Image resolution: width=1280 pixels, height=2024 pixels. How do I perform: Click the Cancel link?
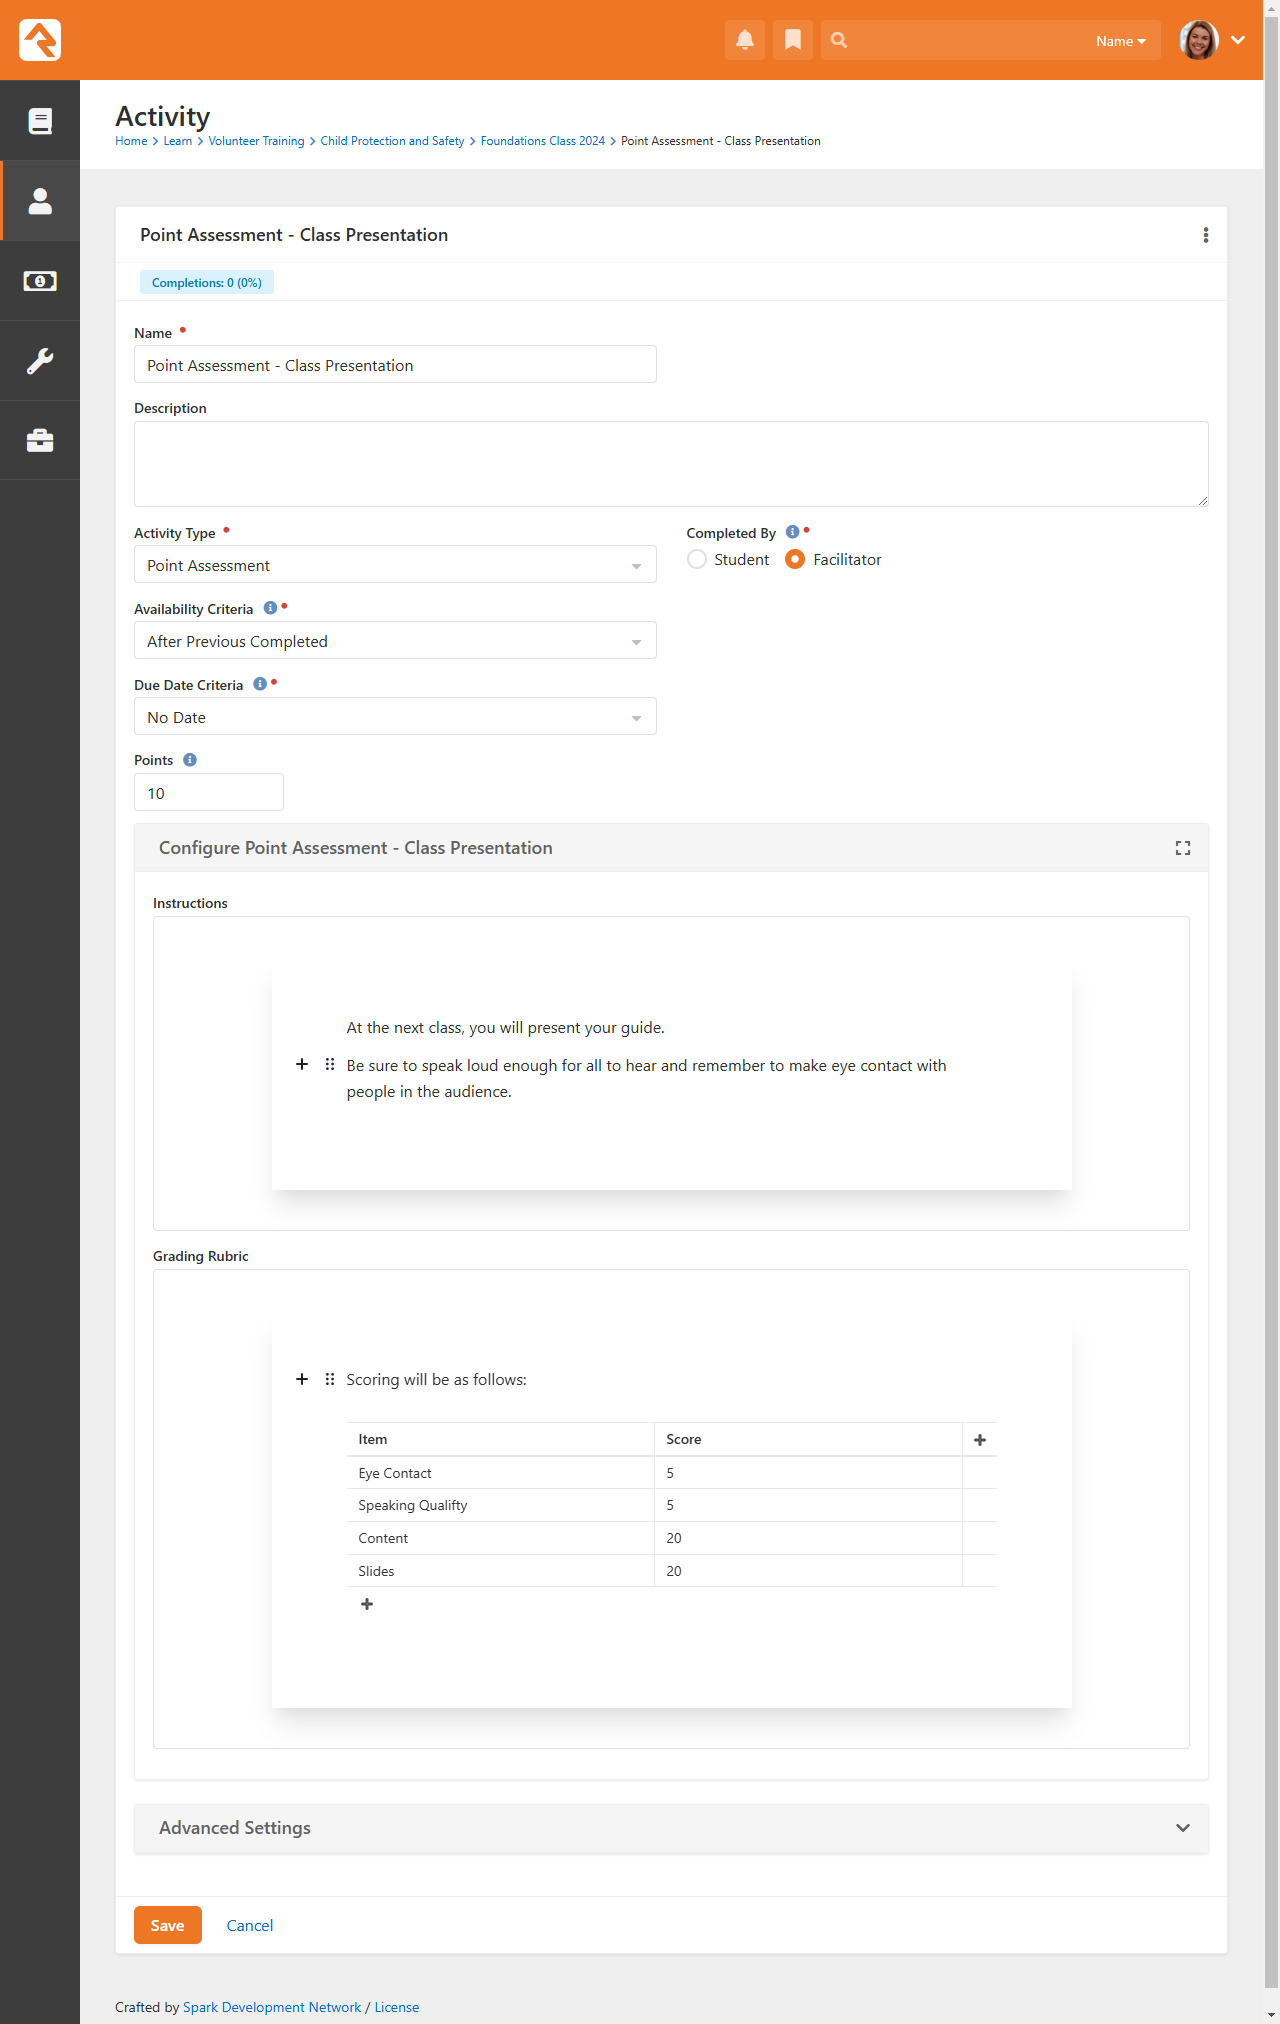pos(250,1925)
